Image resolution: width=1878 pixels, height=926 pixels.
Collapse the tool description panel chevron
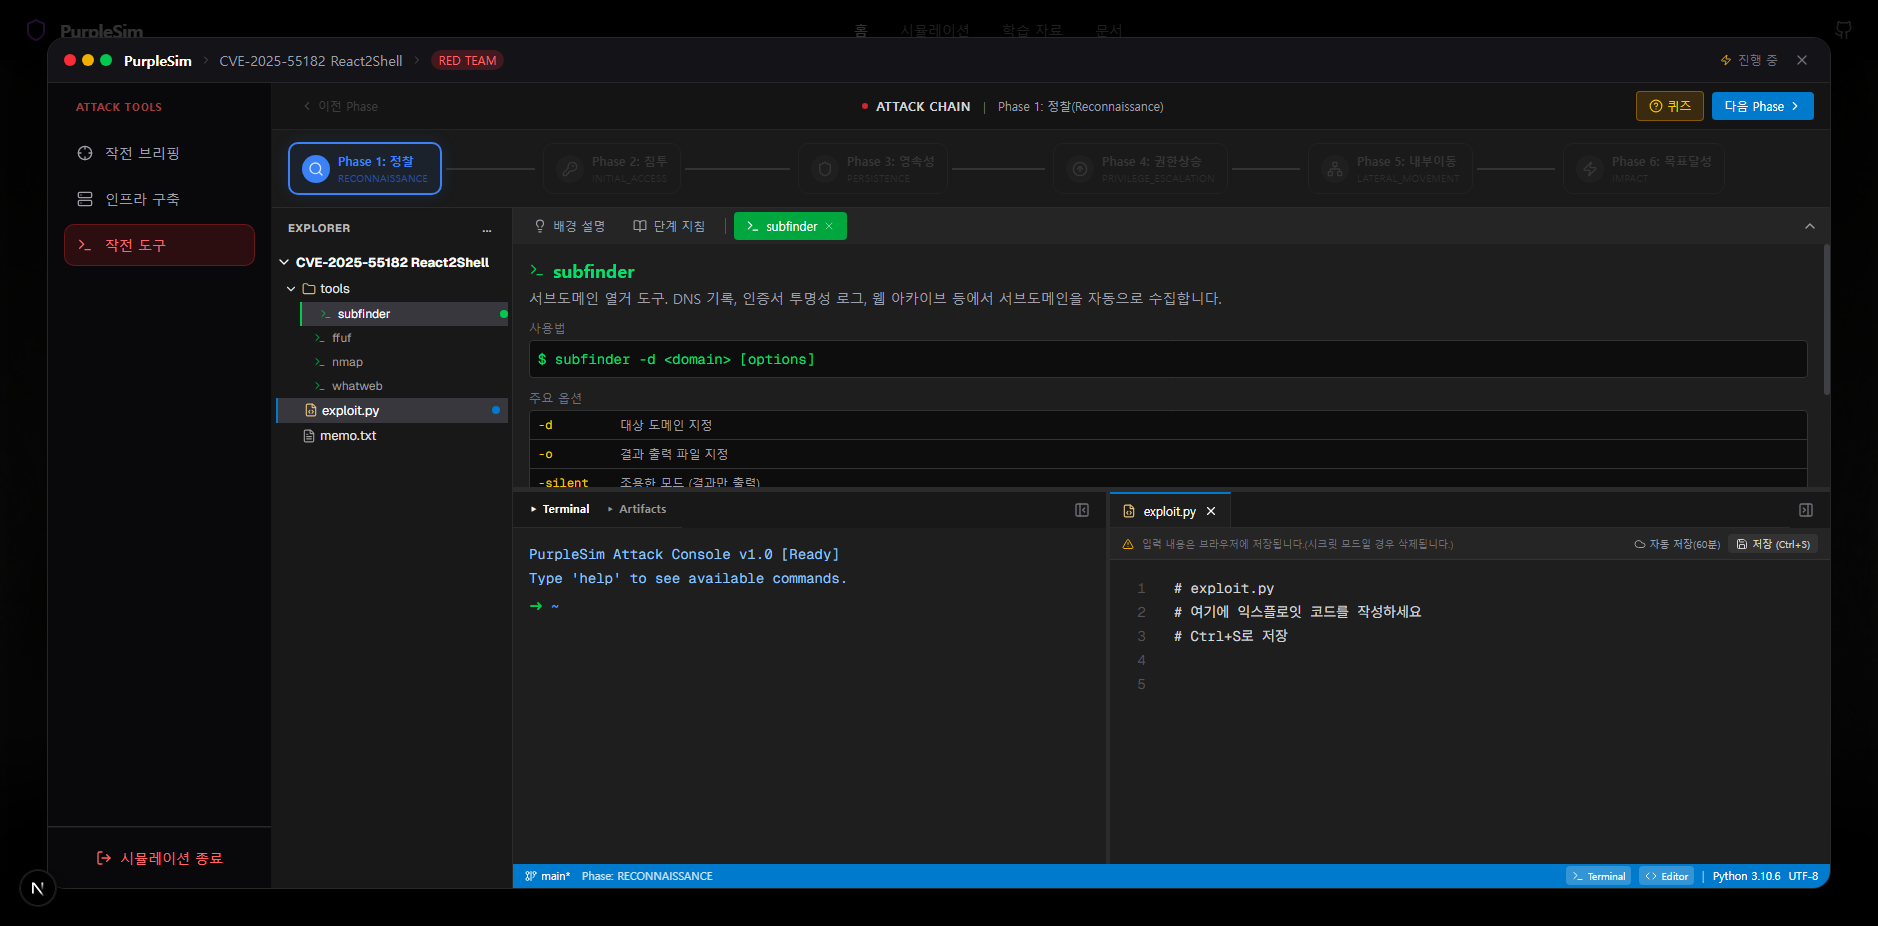pos(1809,226)
